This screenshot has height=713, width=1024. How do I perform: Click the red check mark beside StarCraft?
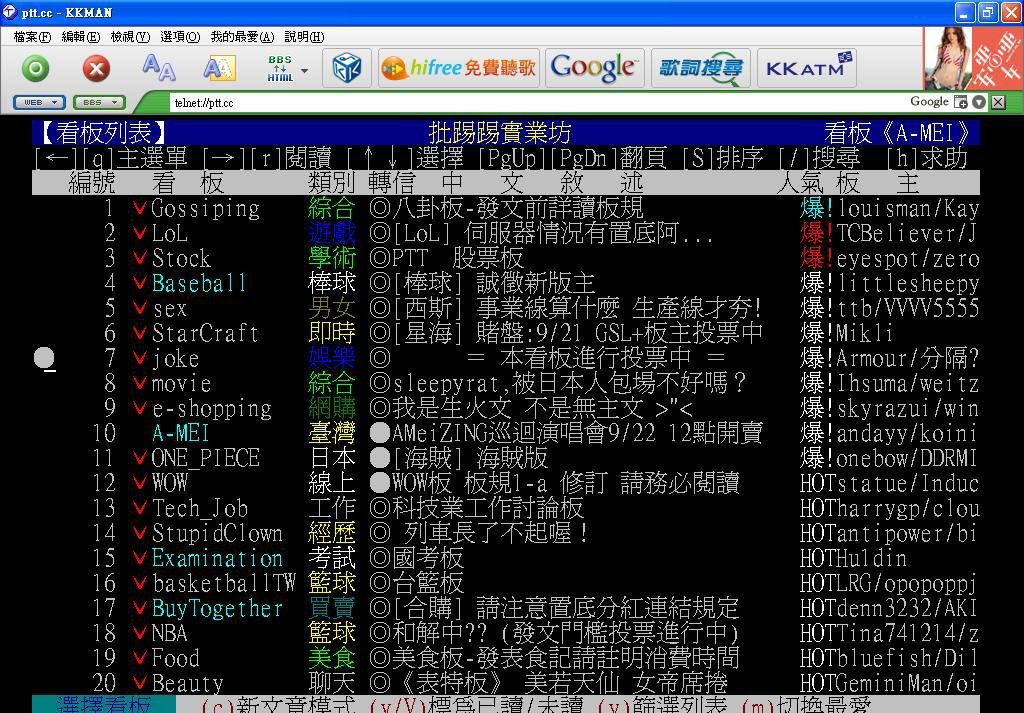(x=139, y=332)
